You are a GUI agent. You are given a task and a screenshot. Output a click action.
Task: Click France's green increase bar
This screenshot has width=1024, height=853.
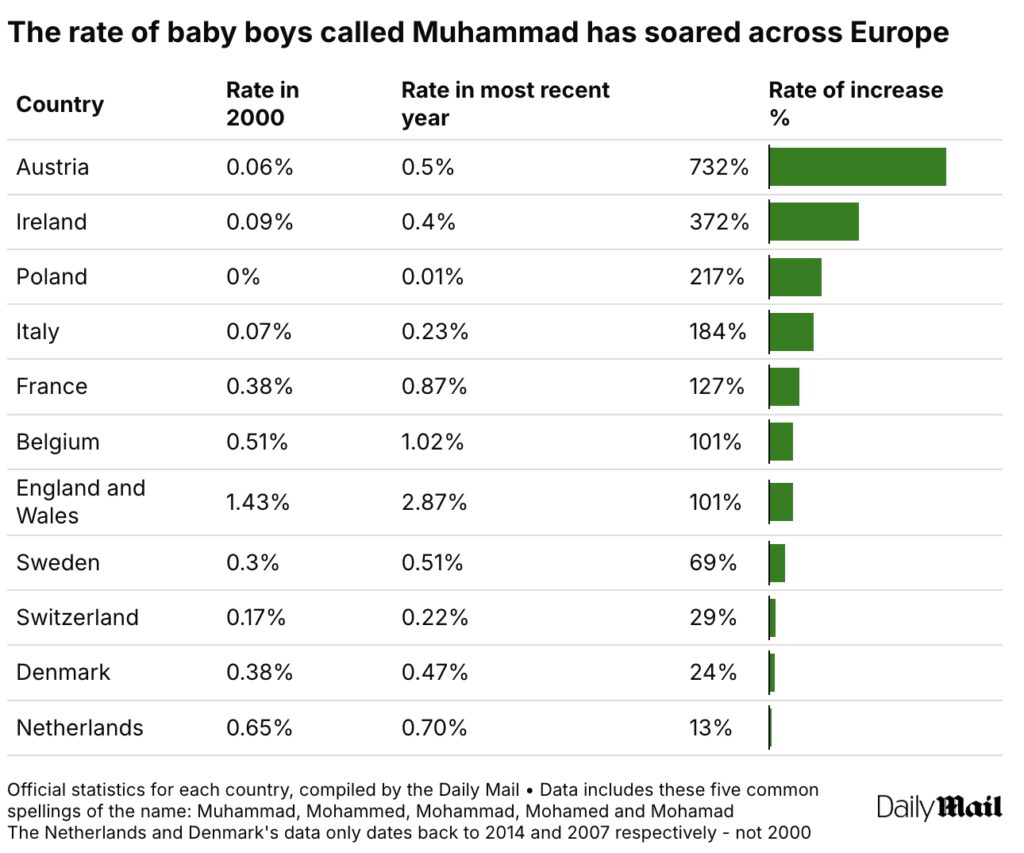click(784, 387)
